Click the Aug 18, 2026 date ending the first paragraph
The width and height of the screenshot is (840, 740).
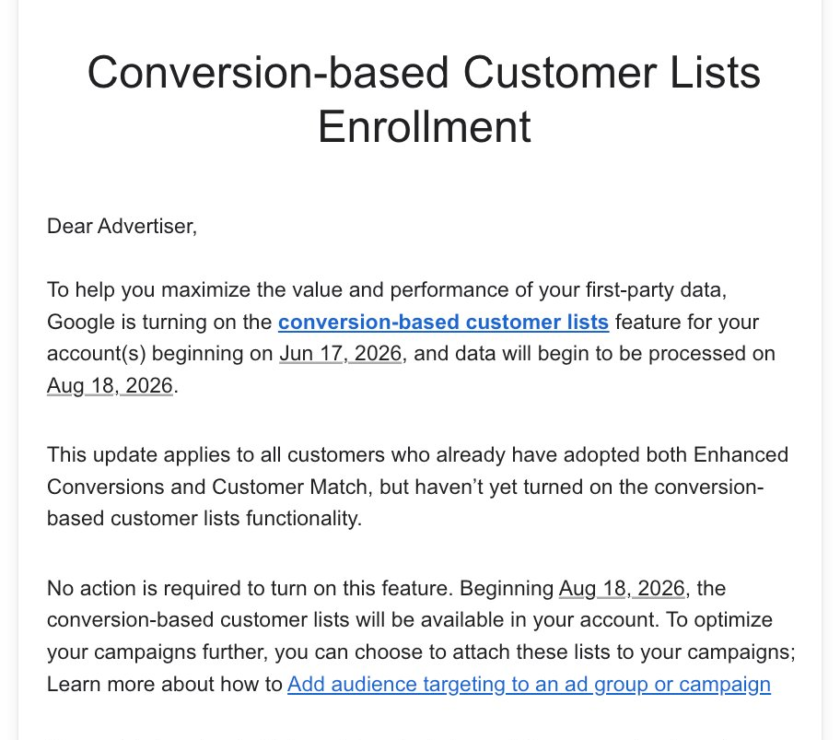coord(110,386)
